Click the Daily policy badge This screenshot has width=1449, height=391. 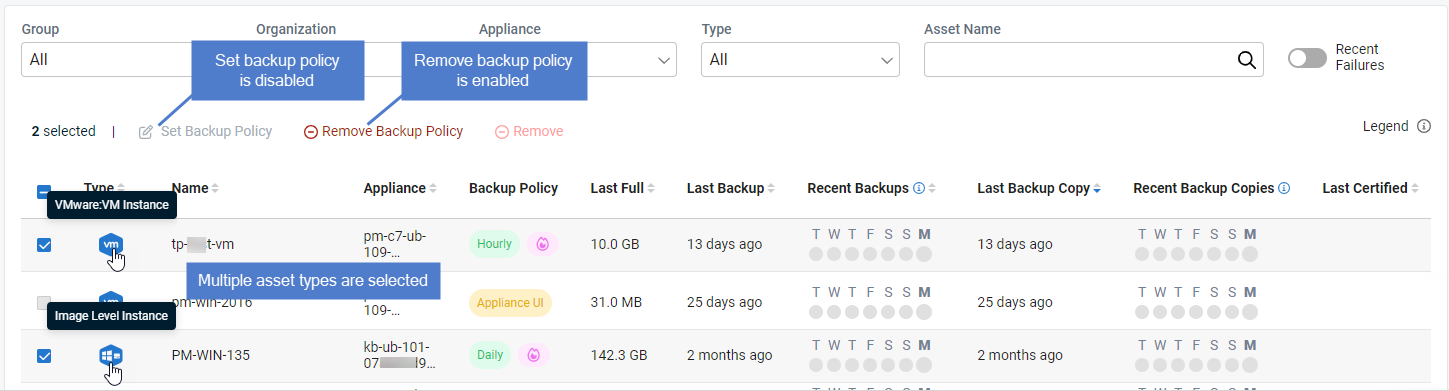pyautogui.click(x=489, y=355)
